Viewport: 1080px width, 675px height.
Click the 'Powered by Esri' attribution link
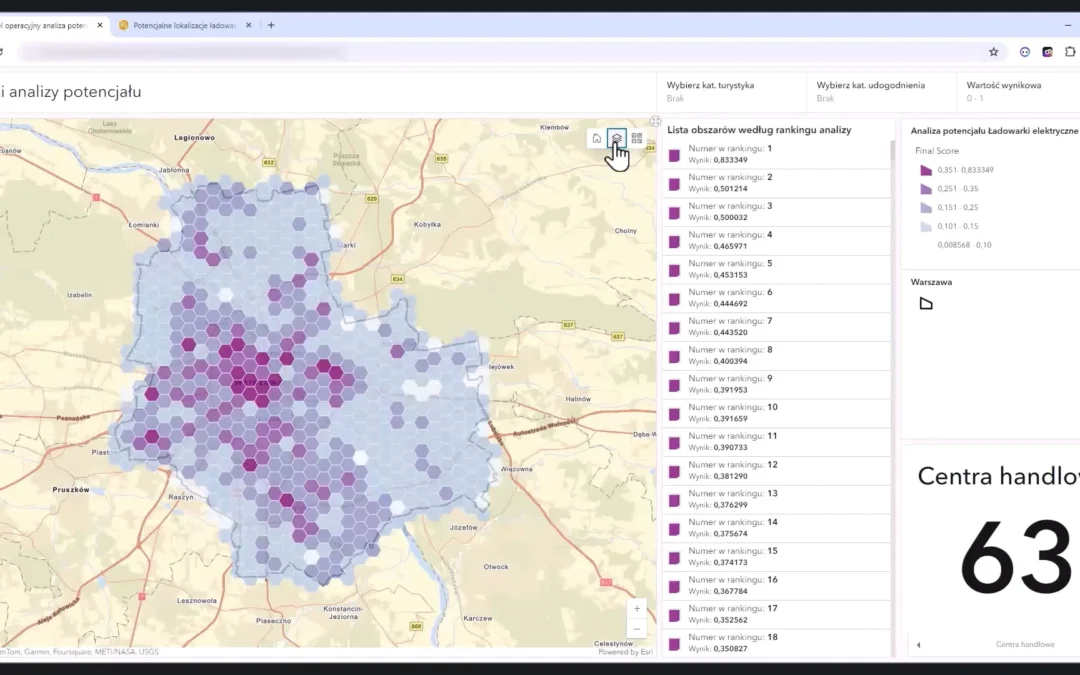[625, 652]
